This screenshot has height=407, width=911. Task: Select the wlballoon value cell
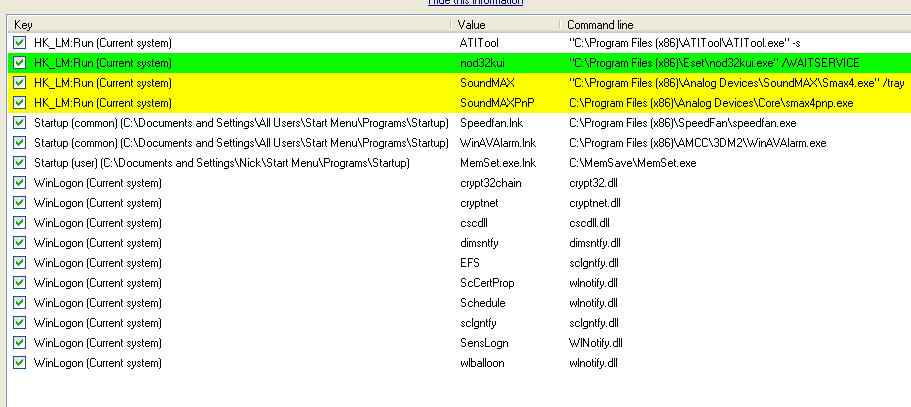coord(482,363)
